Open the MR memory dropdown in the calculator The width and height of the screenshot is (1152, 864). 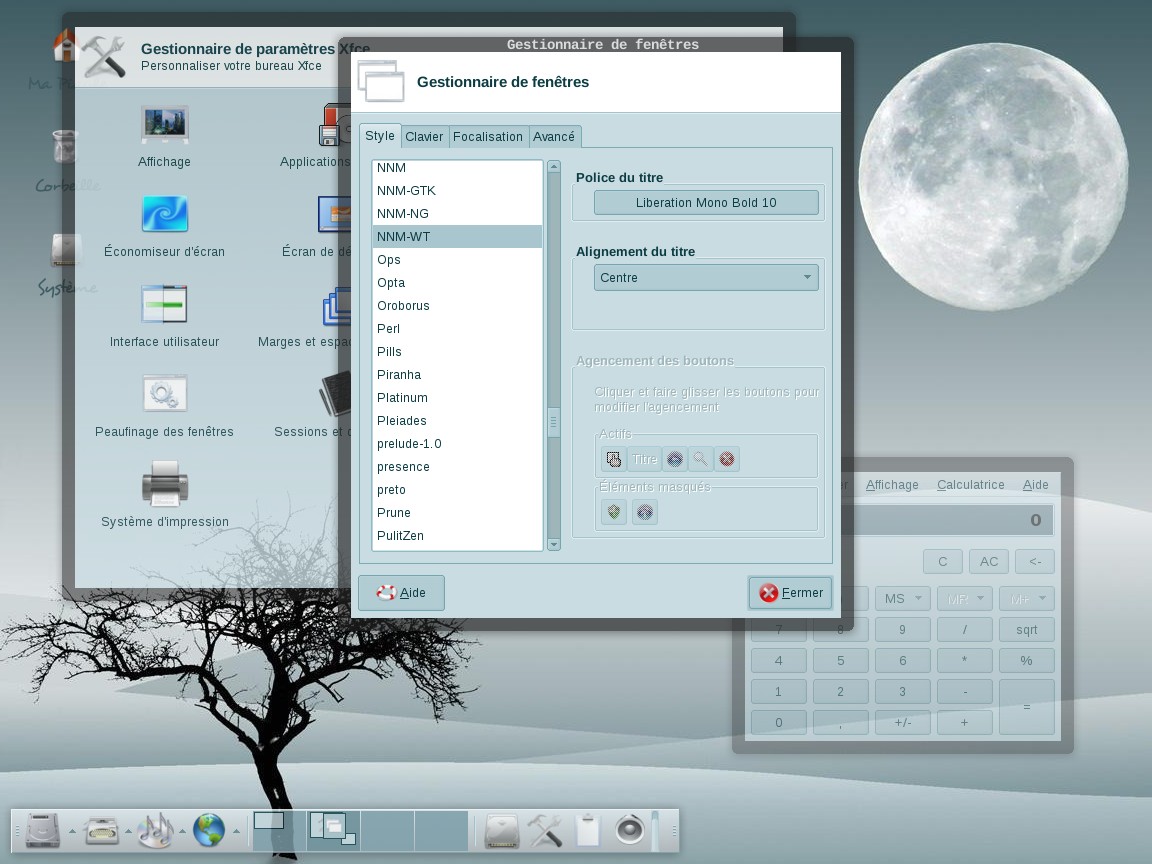click(965, 599)
